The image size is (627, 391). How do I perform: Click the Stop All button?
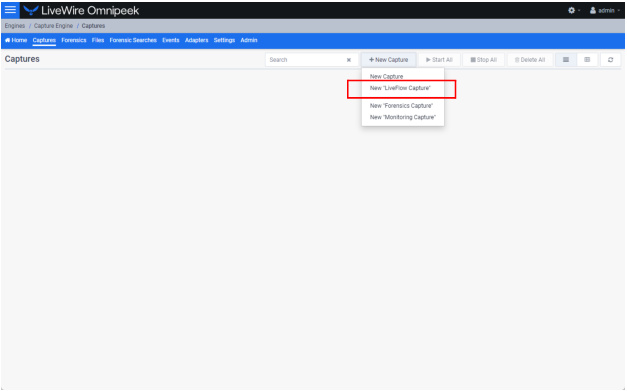[483, 60]
